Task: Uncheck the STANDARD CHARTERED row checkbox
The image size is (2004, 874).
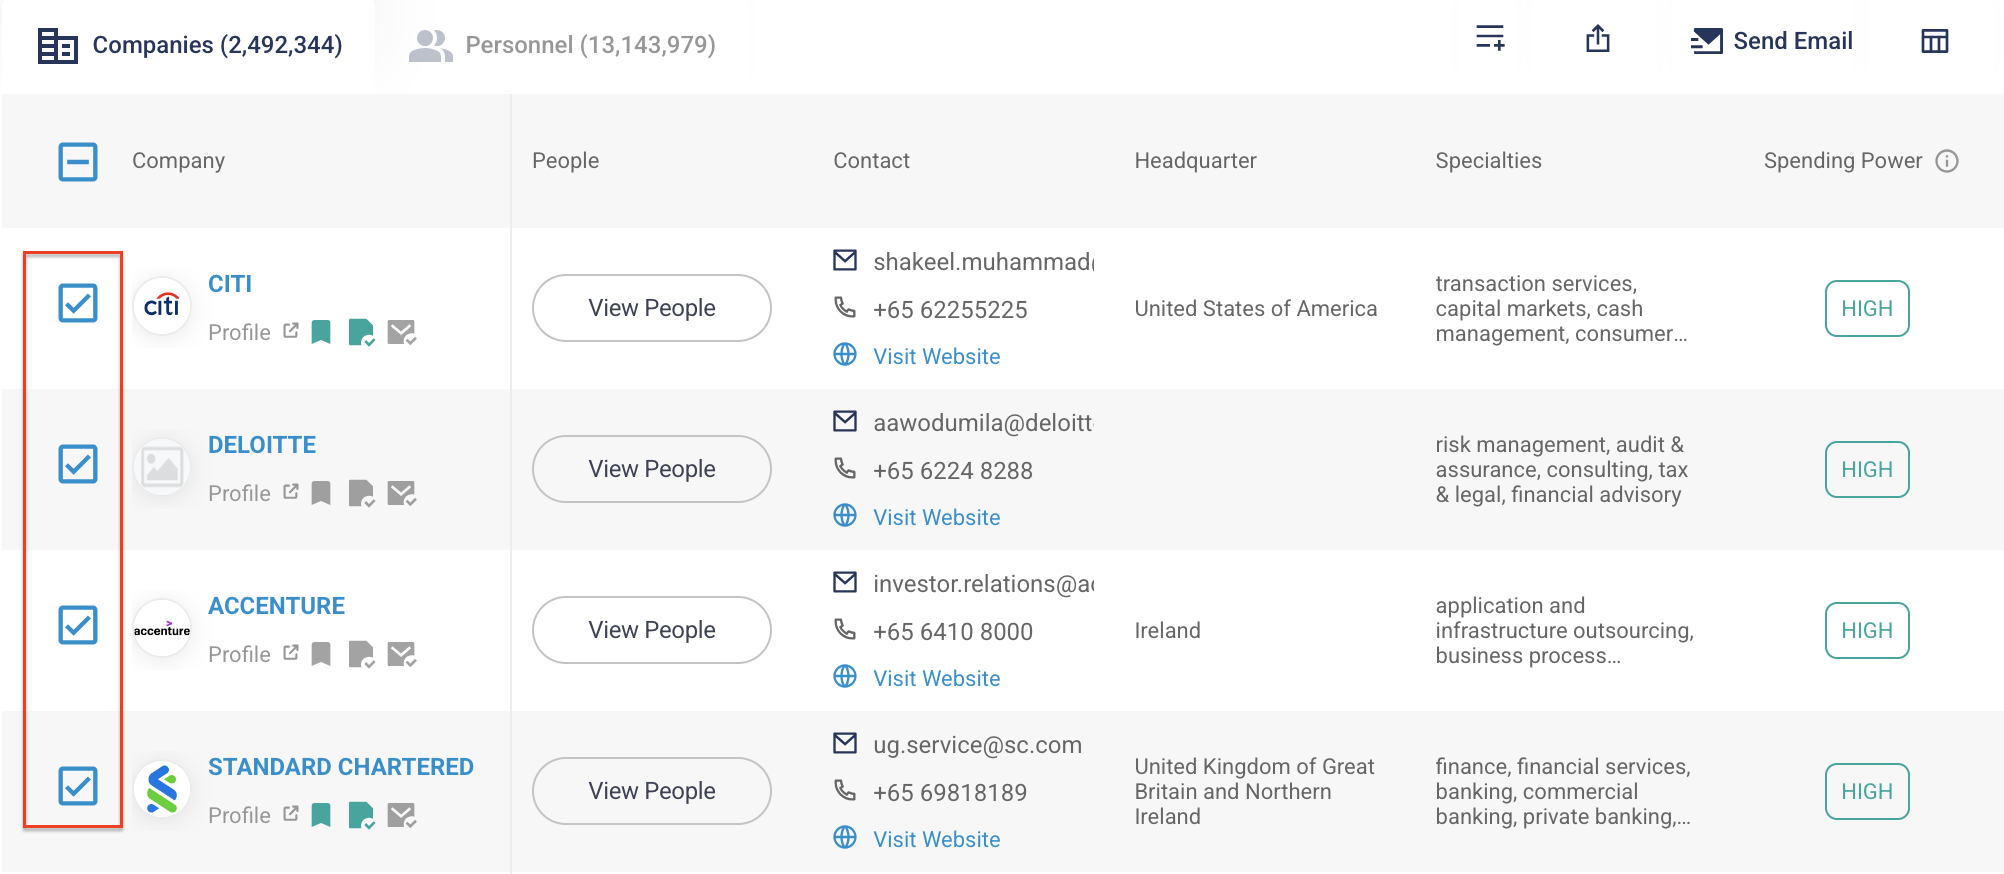Action: point(78,786)
